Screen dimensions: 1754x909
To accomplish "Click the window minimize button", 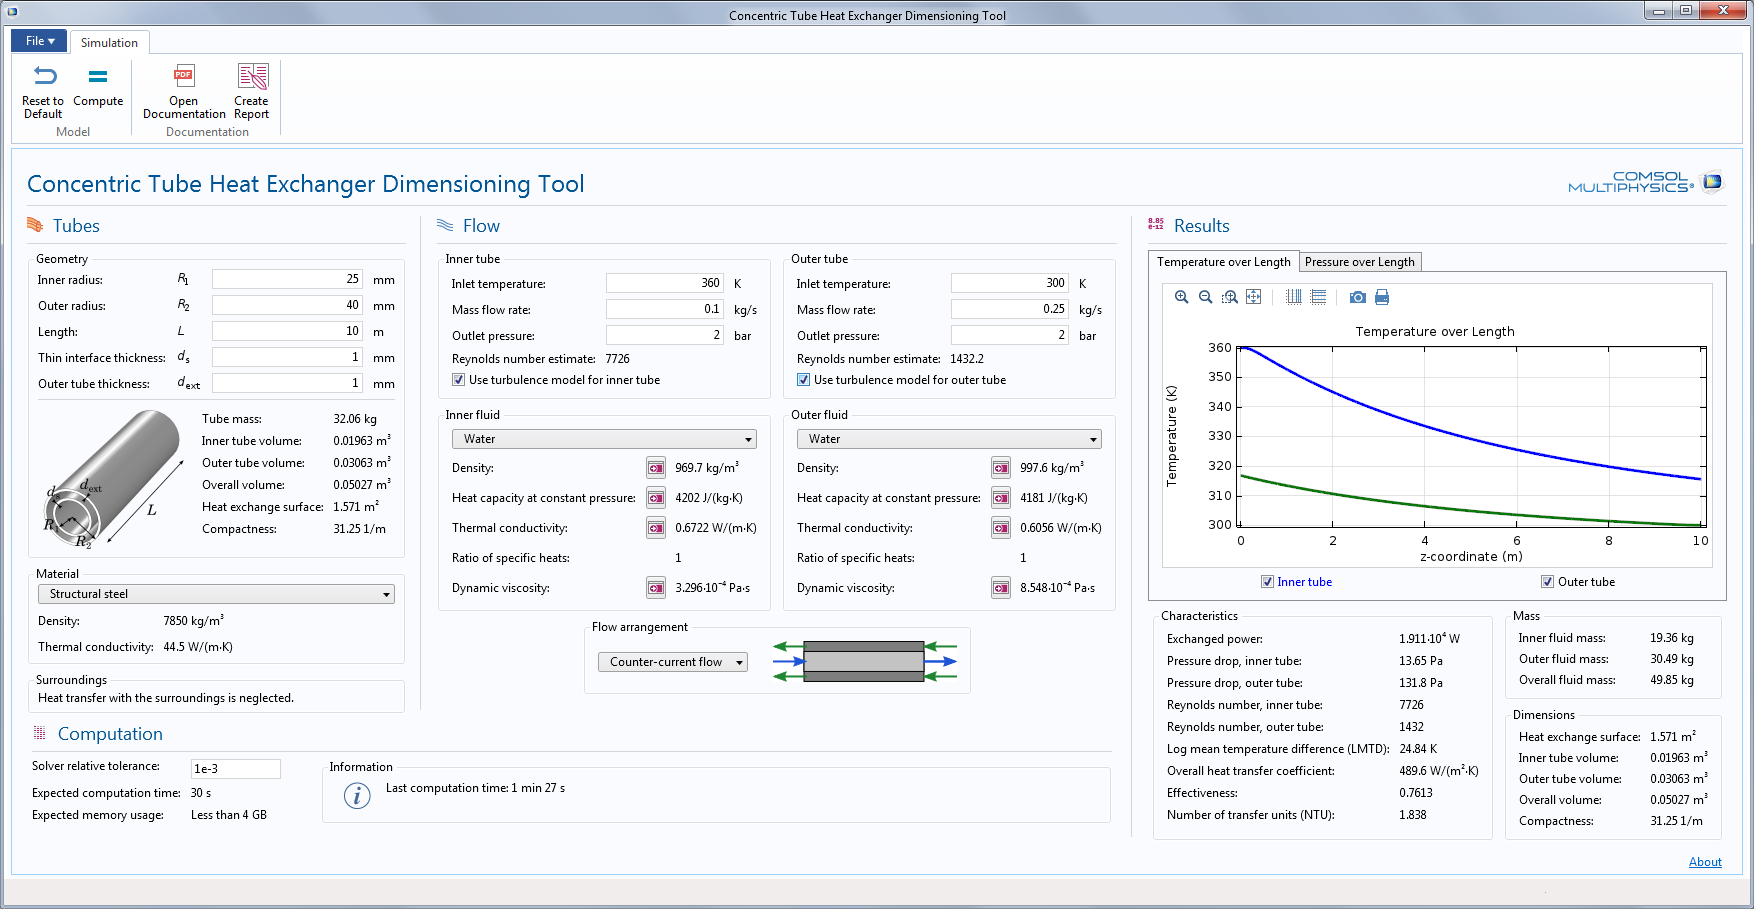I will point(1659,11).
